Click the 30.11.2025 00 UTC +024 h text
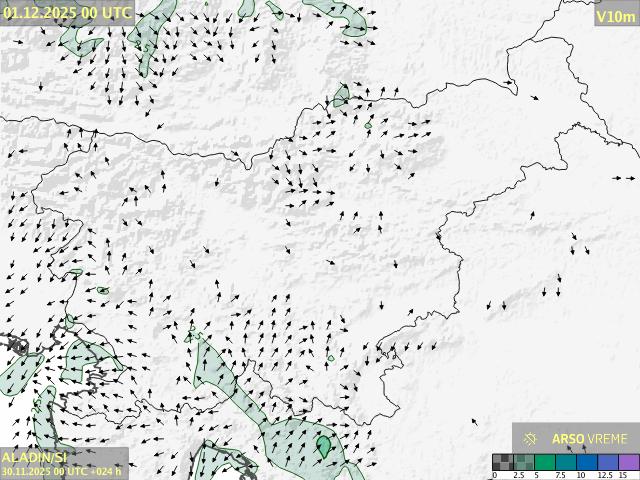This screenshot has height=480, width=640. (x=62, y=471)
